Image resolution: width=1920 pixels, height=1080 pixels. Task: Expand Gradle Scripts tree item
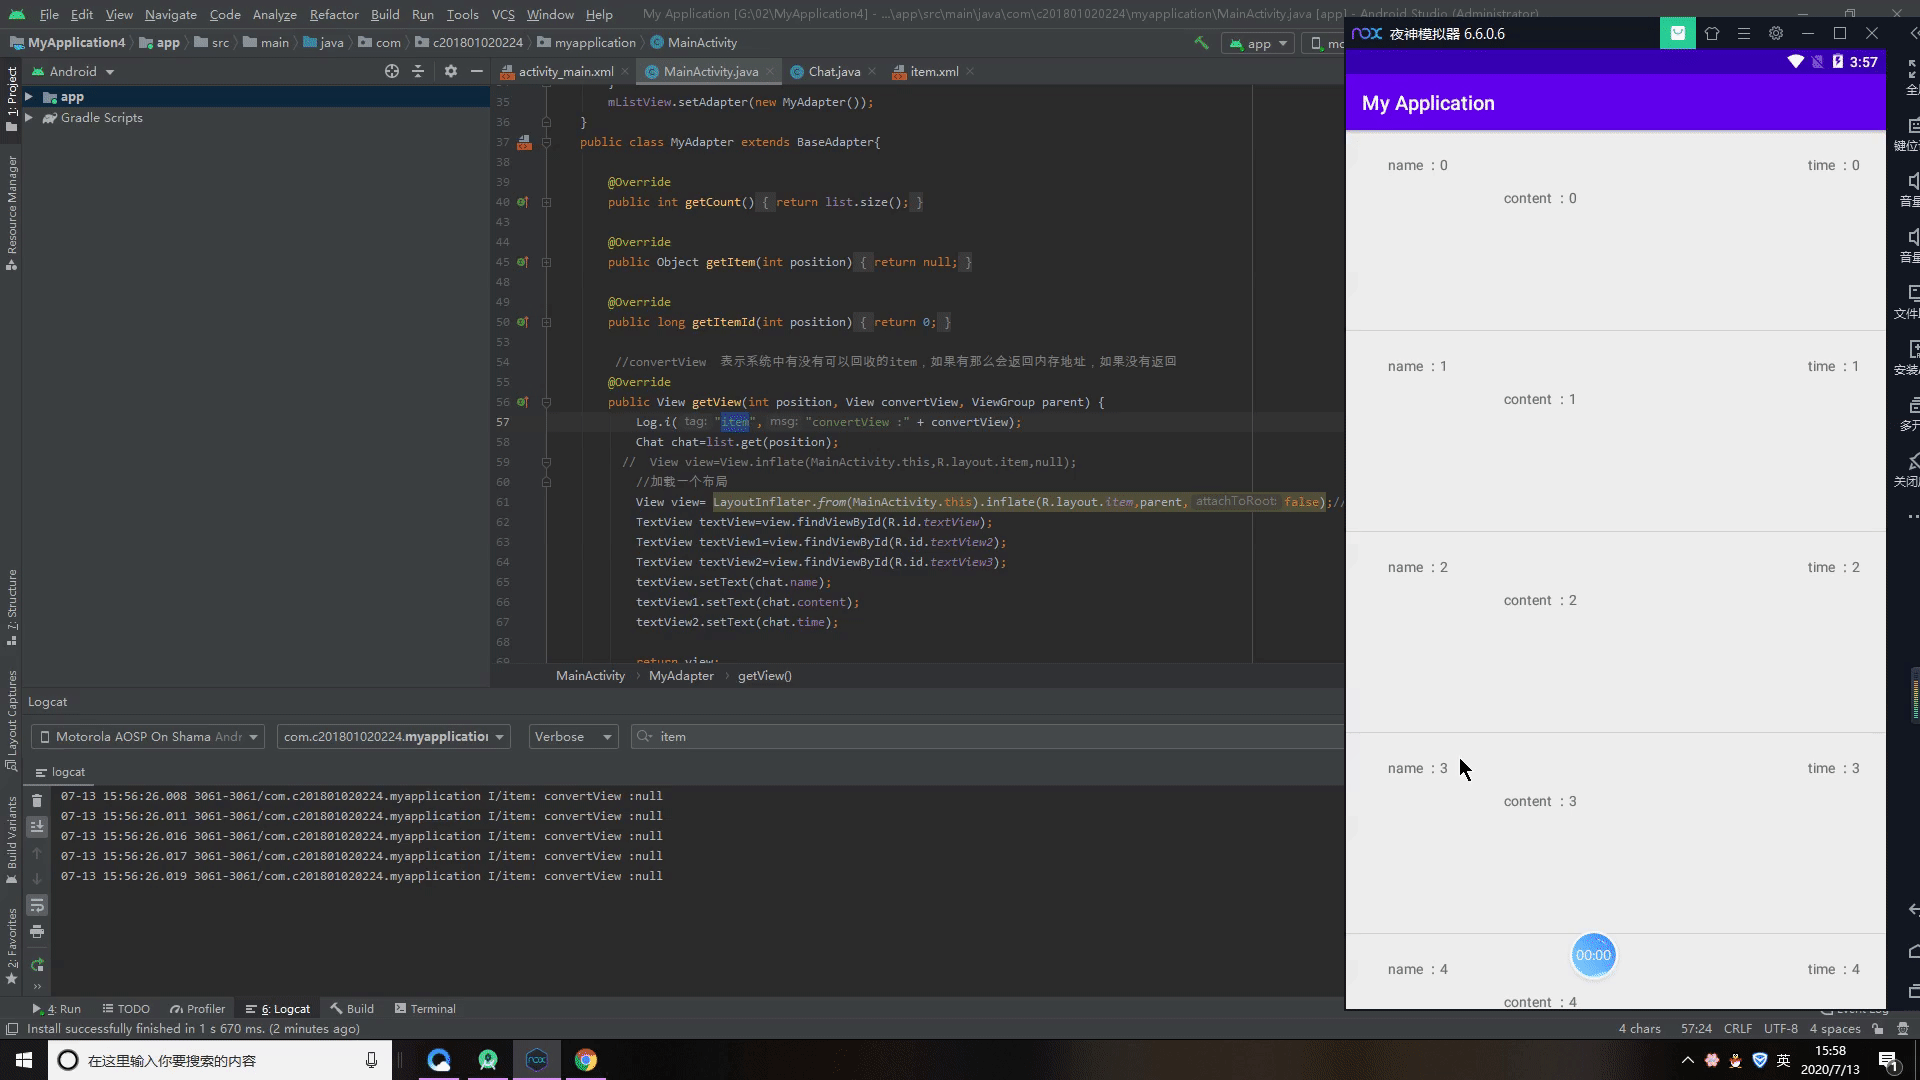[29, 117]
